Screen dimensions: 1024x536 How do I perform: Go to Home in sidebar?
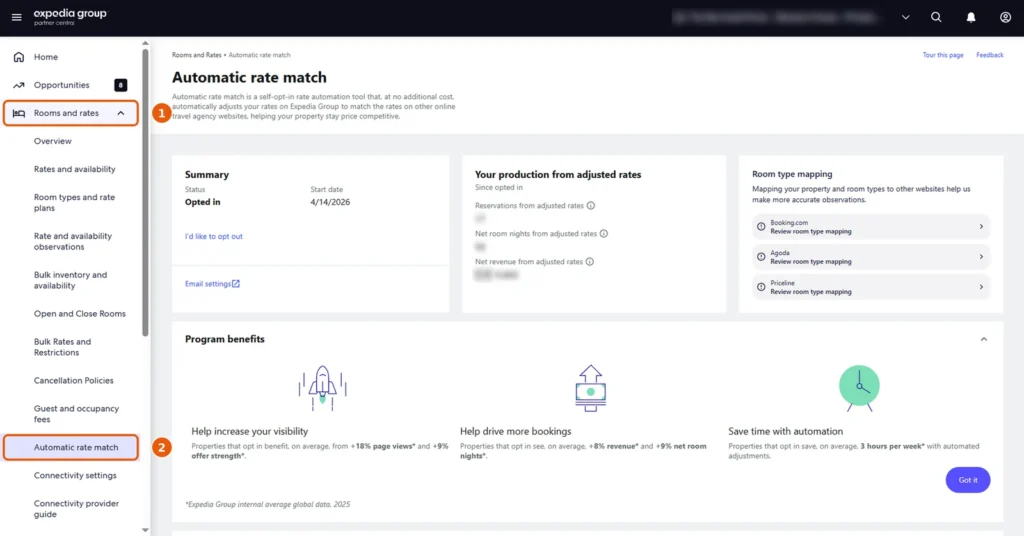[46, 57]
